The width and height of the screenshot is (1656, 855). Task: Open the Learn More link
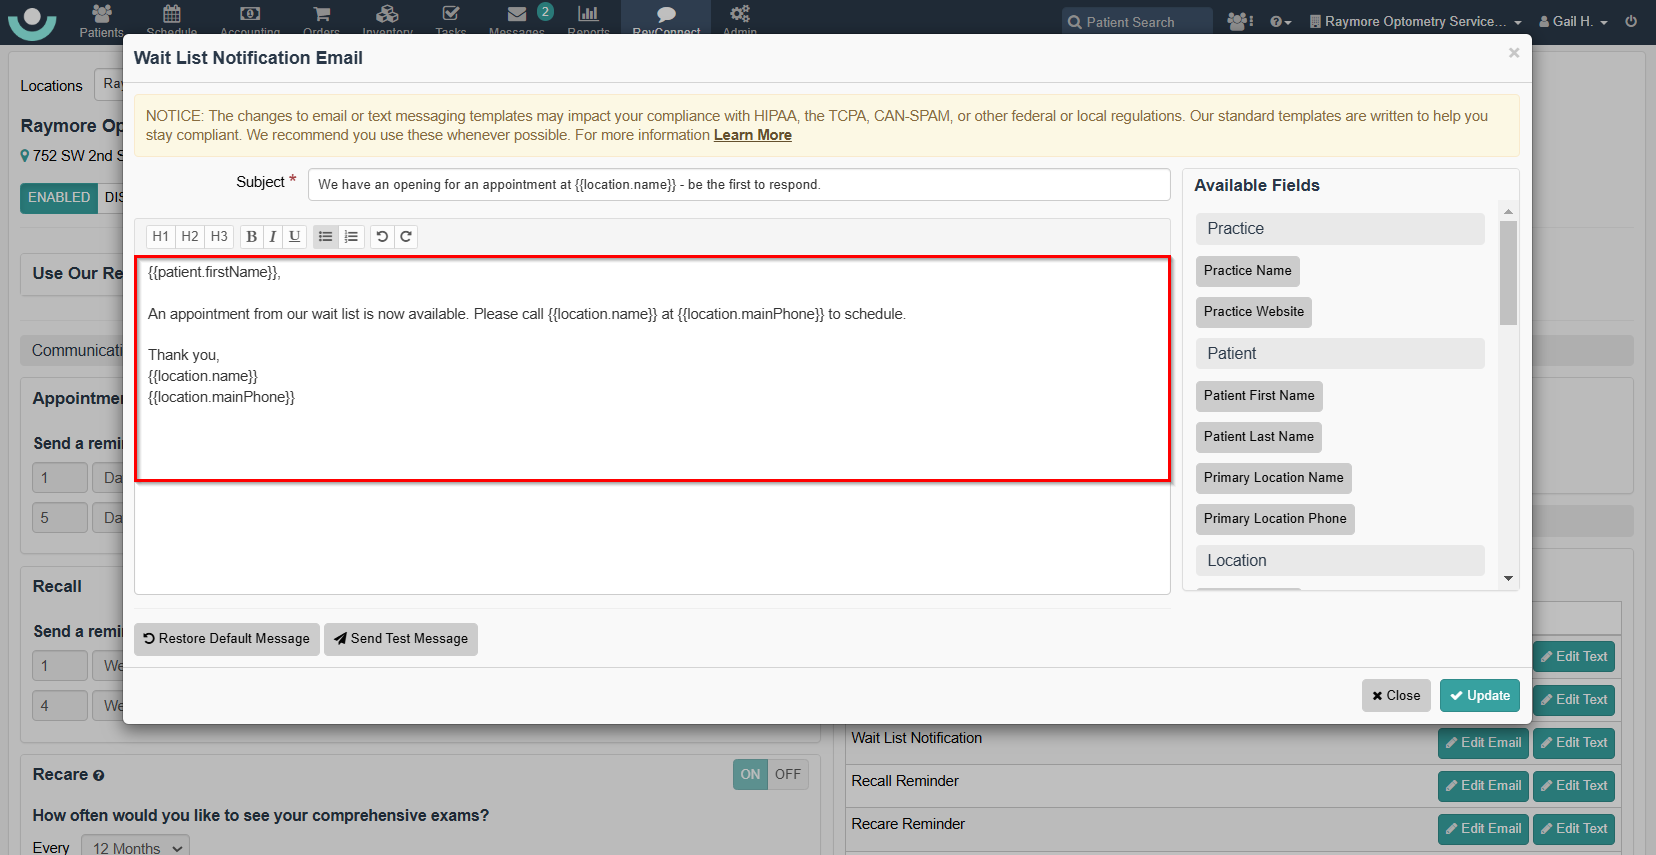[x=752, y=135]
